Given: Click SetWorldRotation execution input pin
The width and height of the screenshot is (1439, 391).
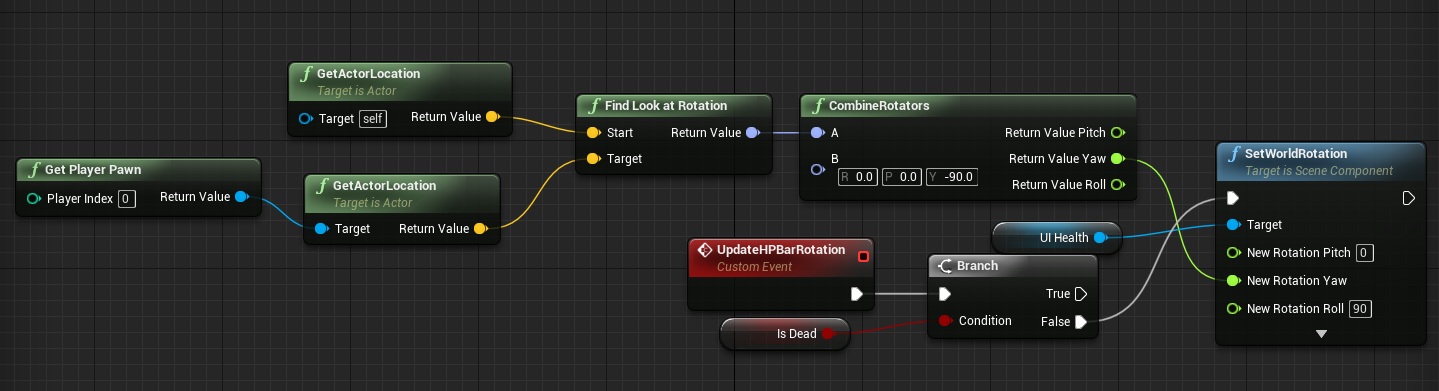Looking at the screenshot, I should point(1233,198).
